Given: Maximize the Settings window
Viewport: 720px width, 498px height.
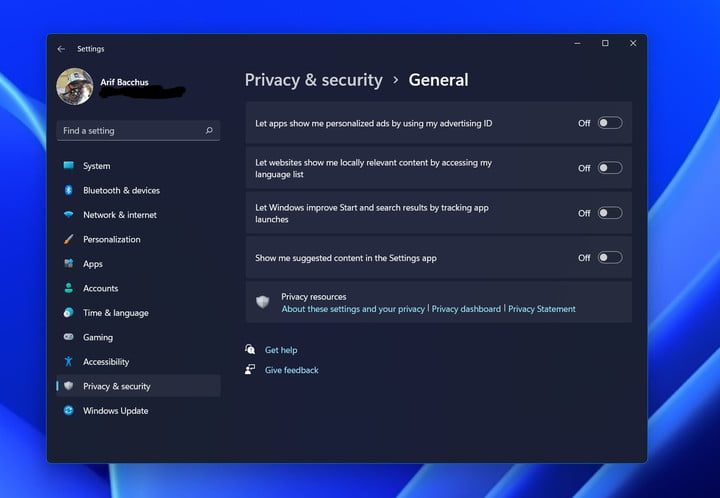Looking at the screenshot, I should coord(605,43).
